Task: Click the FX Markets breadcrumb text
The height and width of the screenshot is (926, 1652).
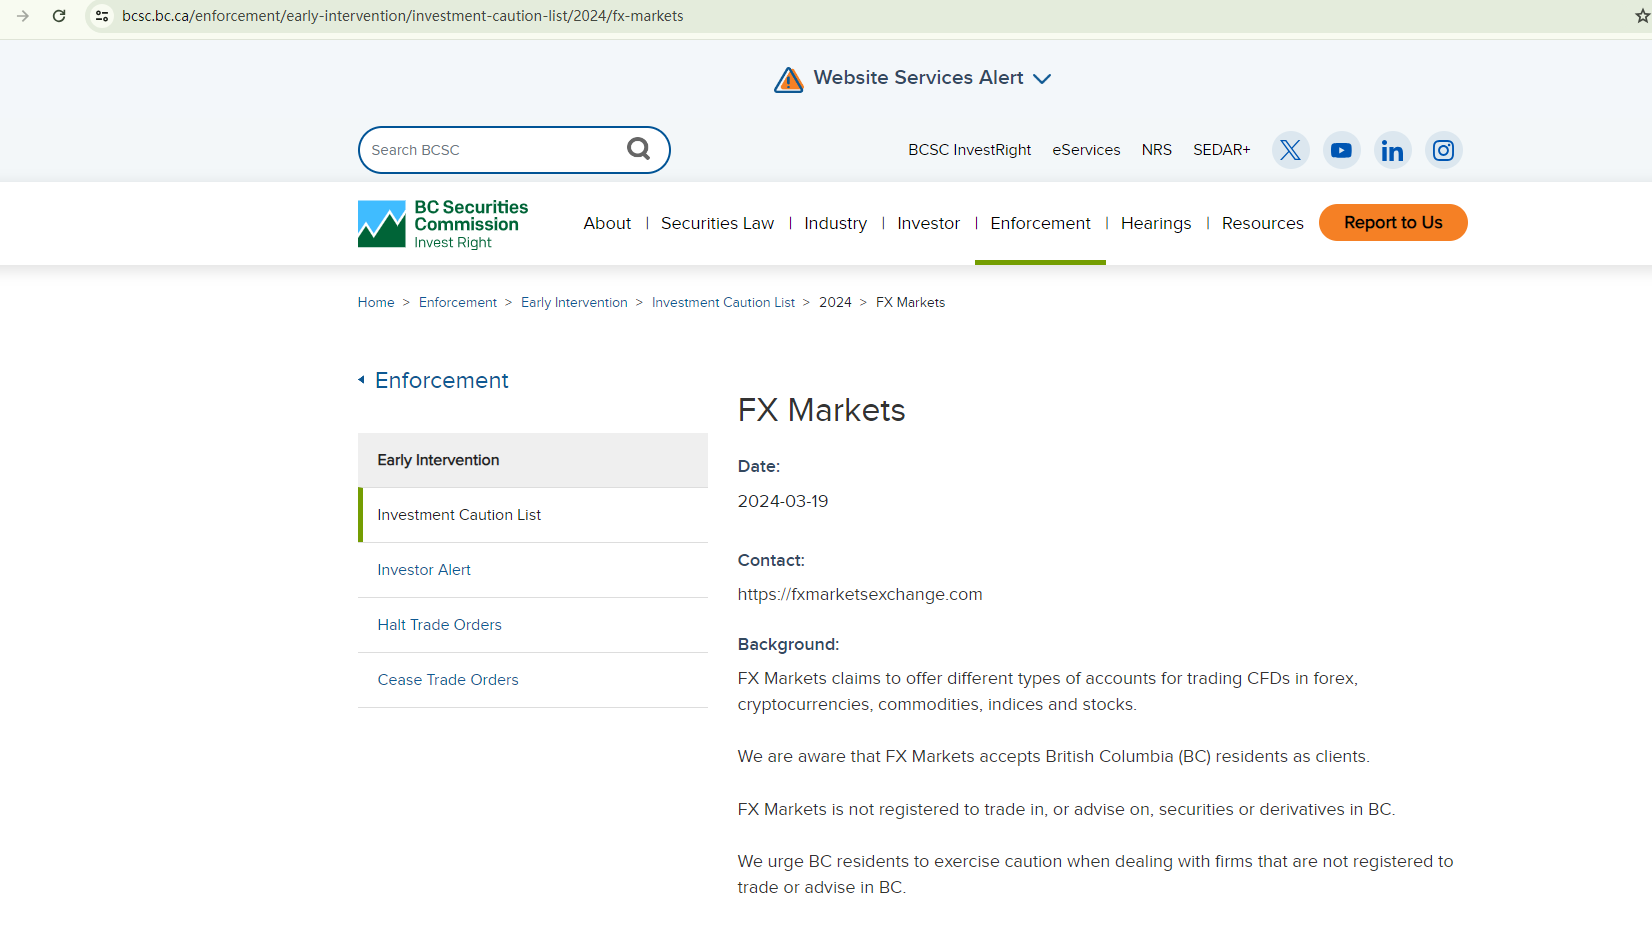Action: [910, 302]
